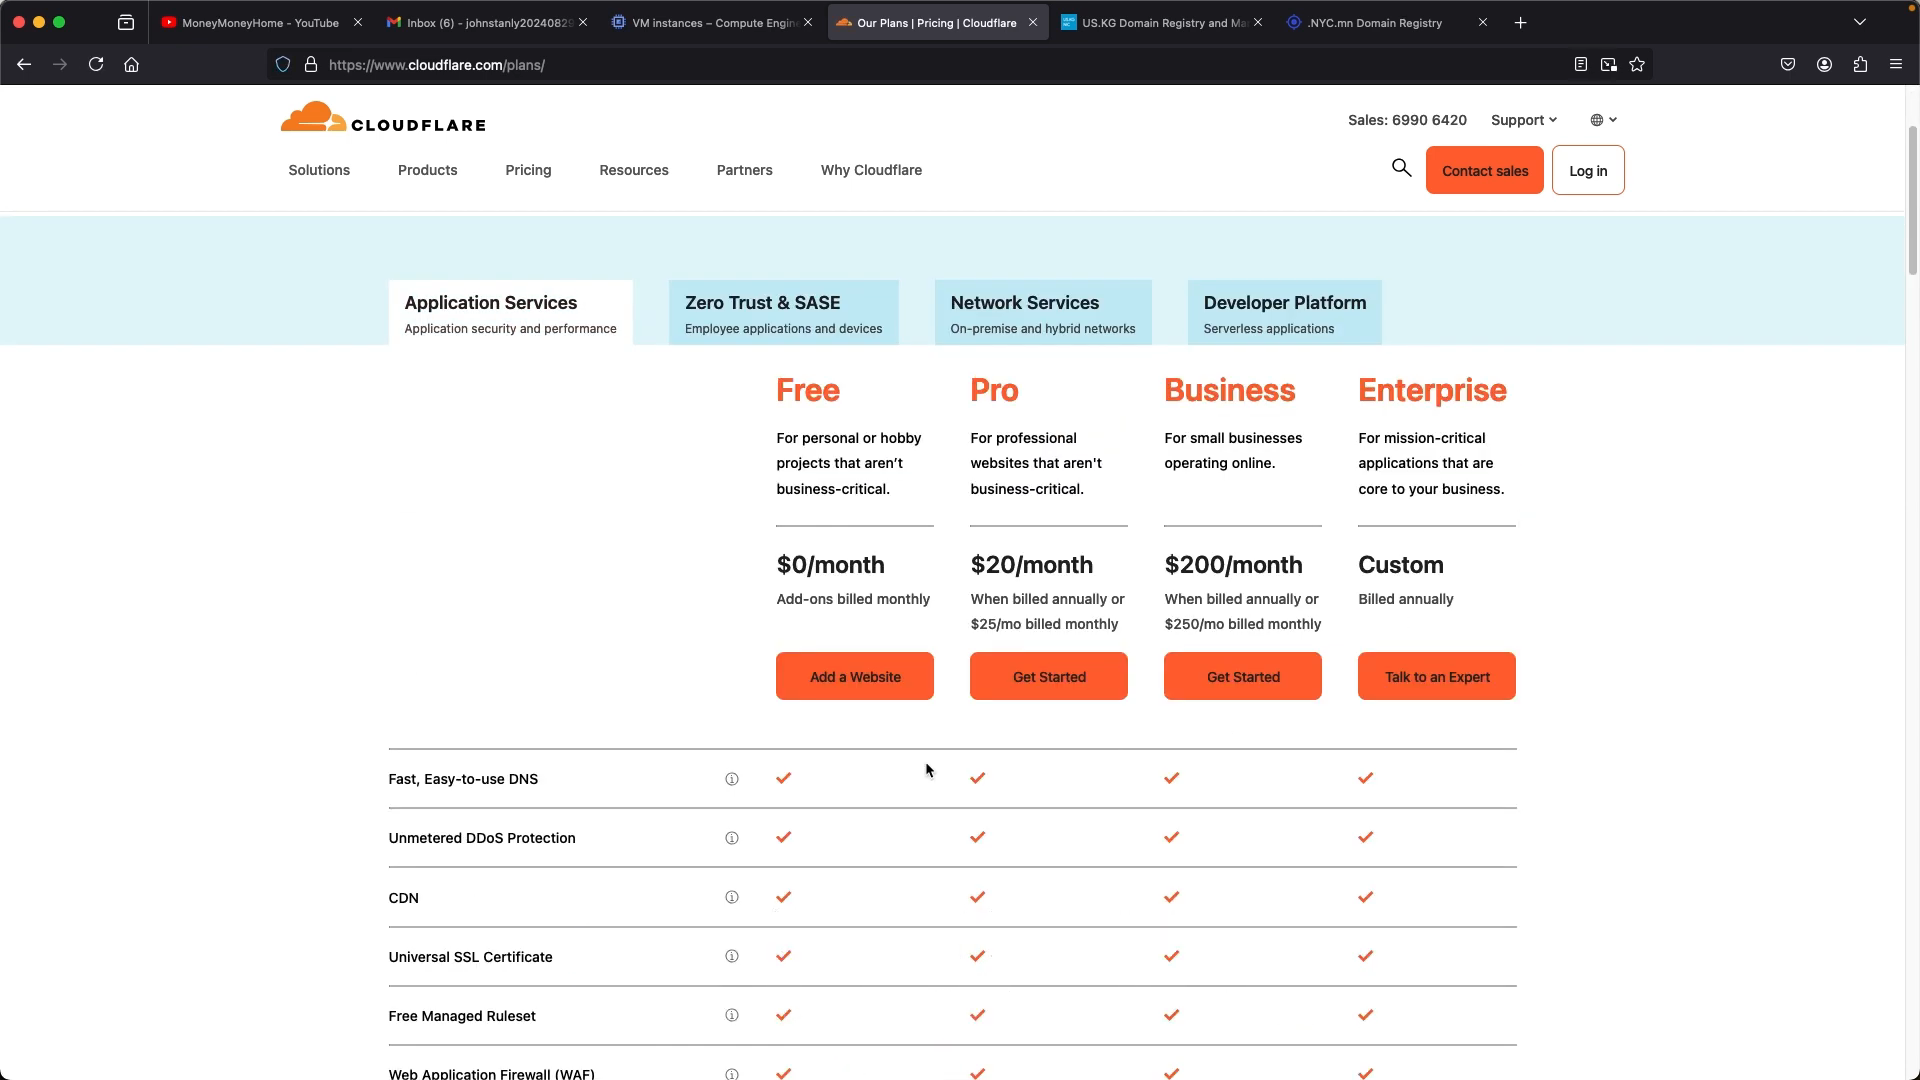Close the MoneyMoneyHome YouTube tab
1920x1080 pixels.
[358, 22]
